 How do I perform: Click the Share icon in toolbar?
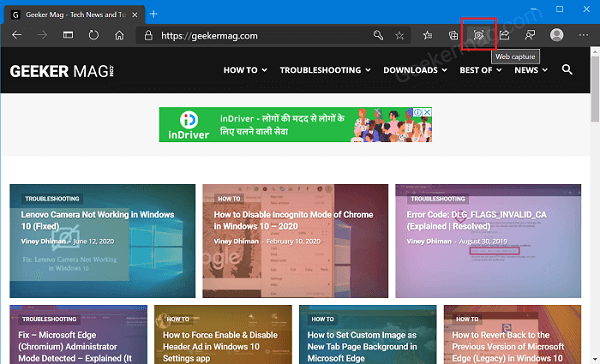click(504, 35)
